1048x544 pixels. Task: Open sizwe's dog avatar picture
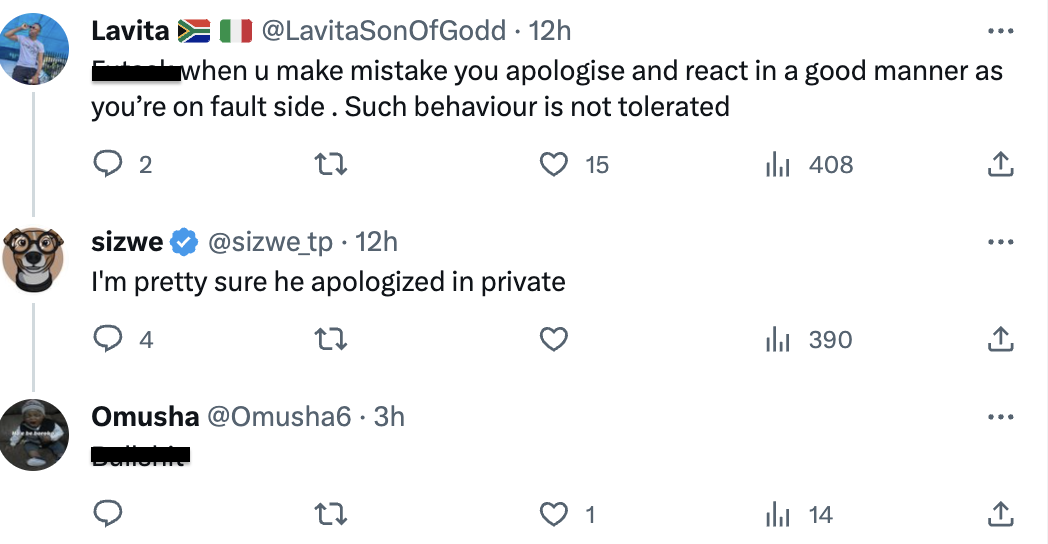point(33,260)
